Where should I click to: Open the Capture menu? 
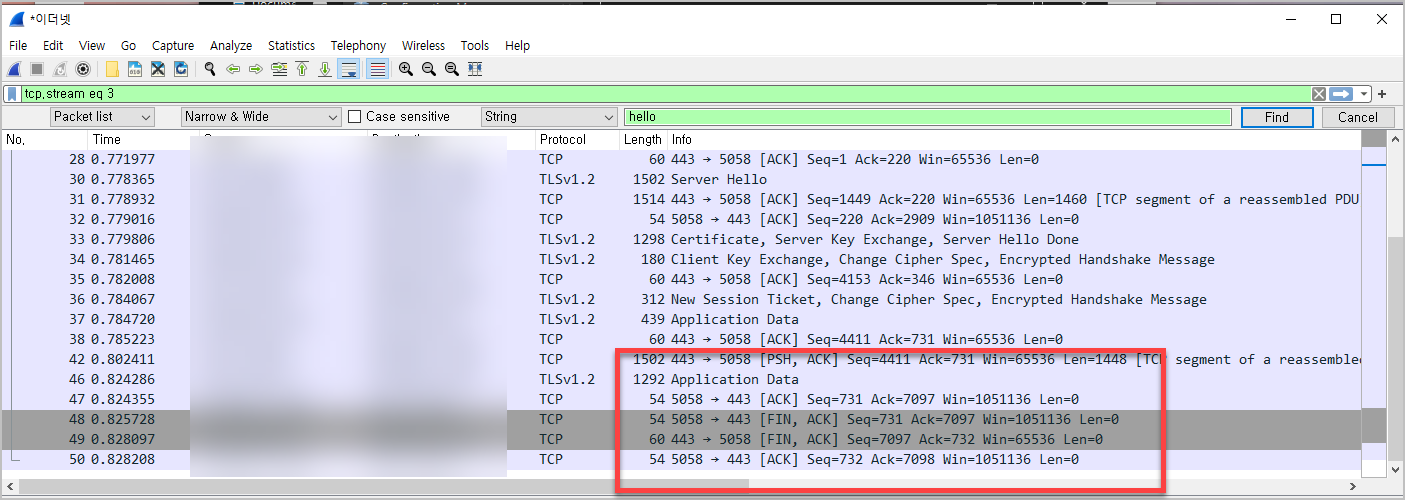coord(173,46)
